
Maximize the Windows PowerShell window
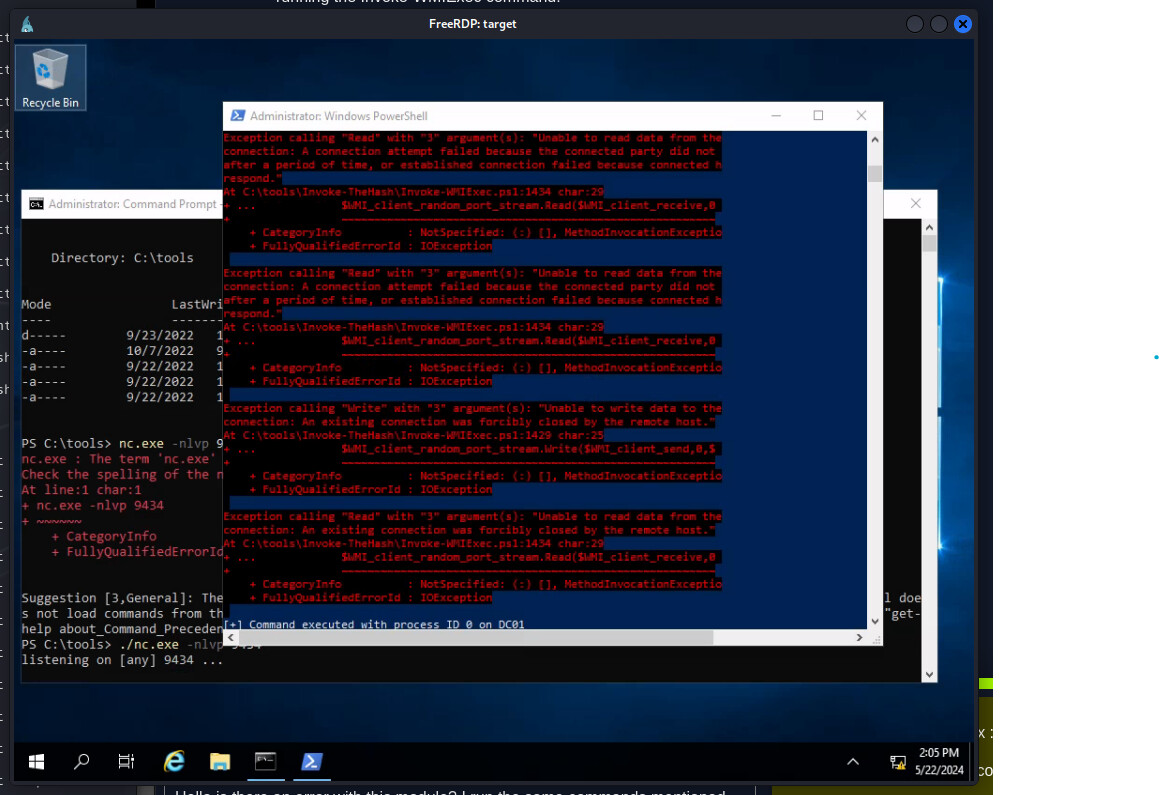pos(818,116)
